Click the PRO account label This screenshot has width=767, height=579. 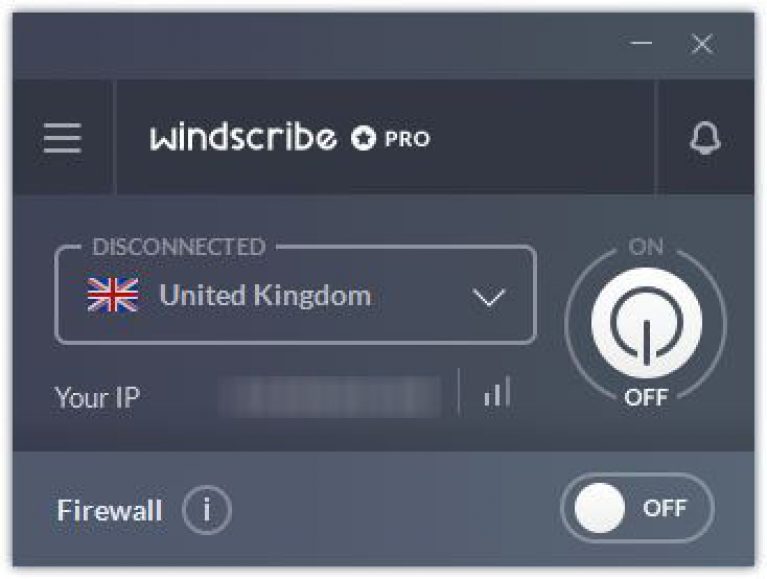(407, 139)
